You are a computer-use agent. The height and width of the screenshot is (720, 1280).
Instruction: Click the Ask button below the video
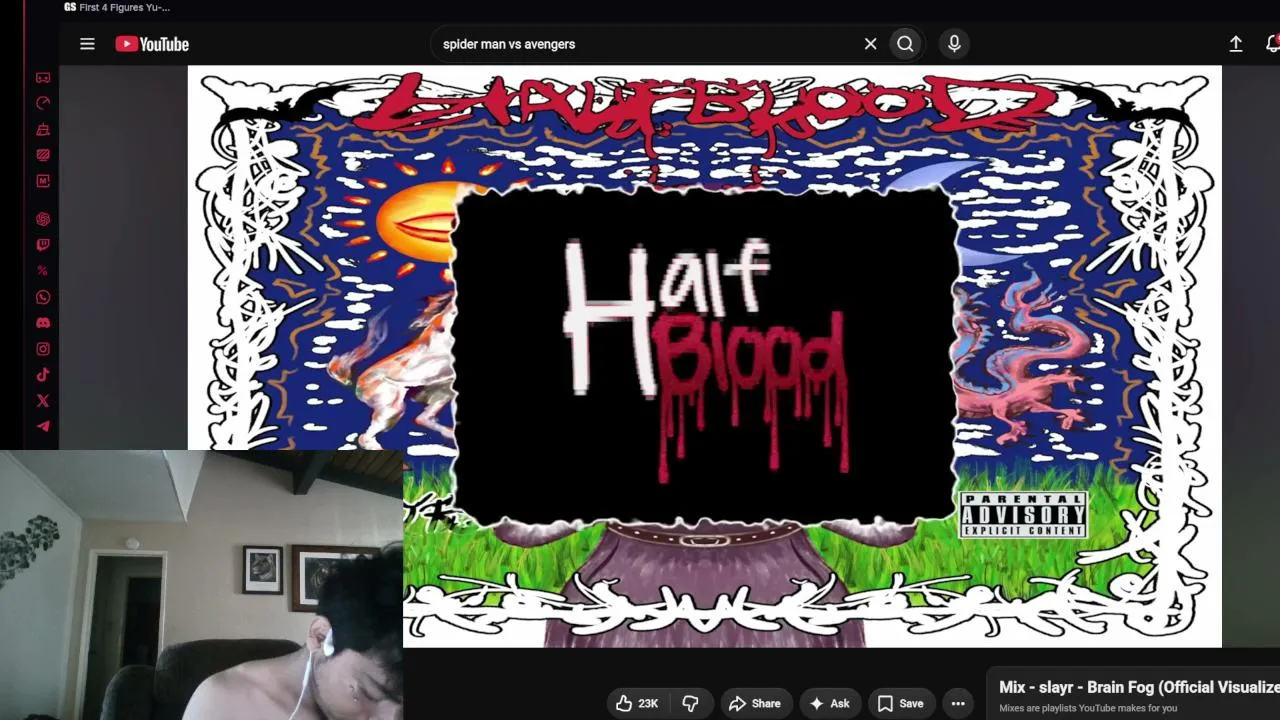click(x=829, y=703)
